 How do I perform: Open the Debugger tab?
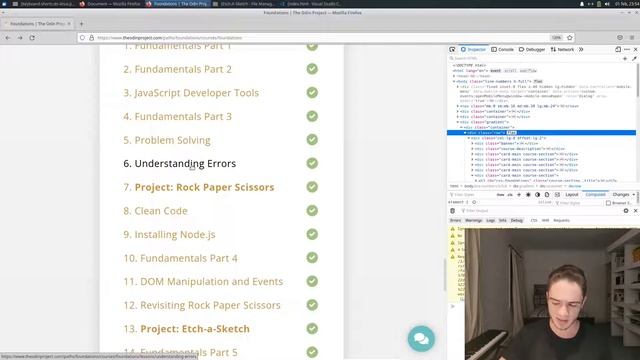point(532,49)
